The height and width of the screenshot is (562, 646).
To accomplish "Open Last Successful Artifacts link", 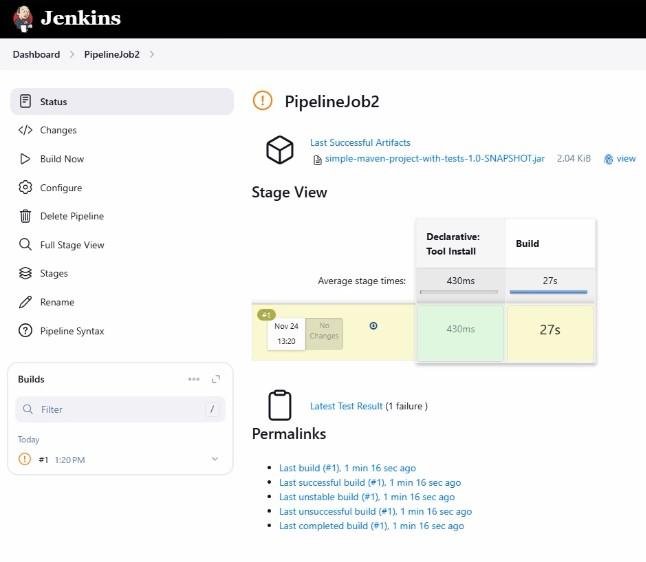I will (x=360, y=143).
